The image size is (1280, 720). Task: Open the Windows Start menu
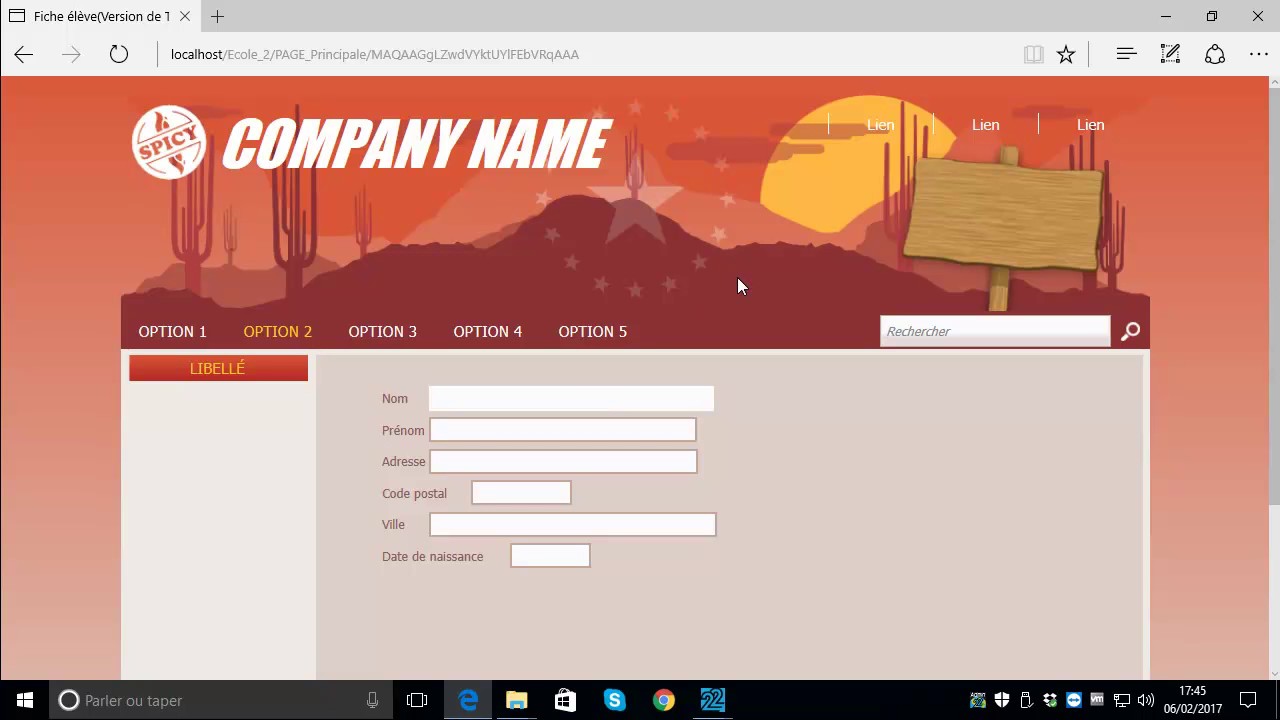tap(24, 700)
